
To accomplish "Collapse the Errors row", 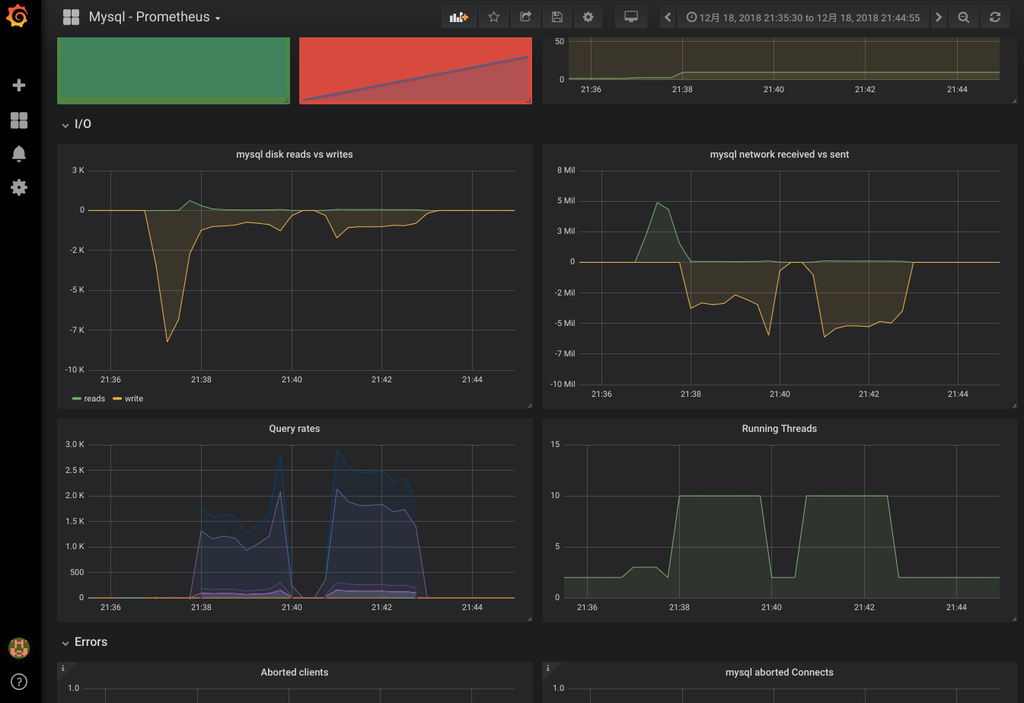I will pos(84,642).
